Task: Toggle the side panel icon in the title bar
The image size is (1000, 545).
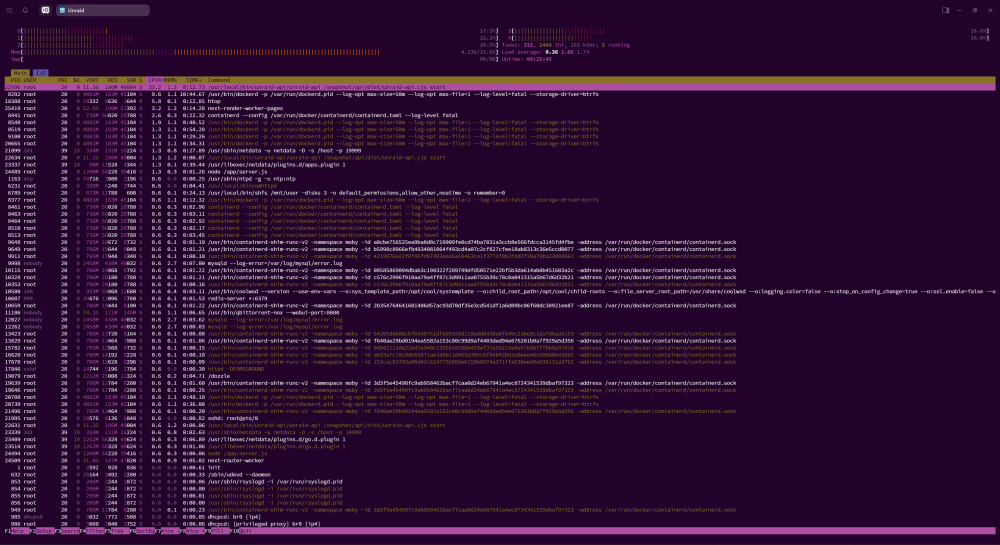Action: 945,10
